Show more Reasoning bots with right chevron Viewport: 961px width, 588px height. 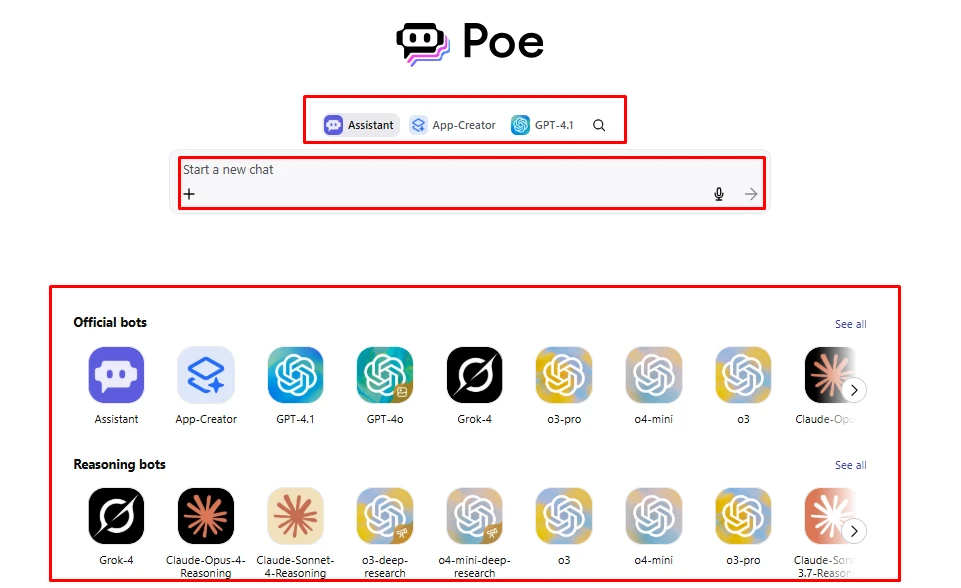pyautogui.click(x=854, y=531)
